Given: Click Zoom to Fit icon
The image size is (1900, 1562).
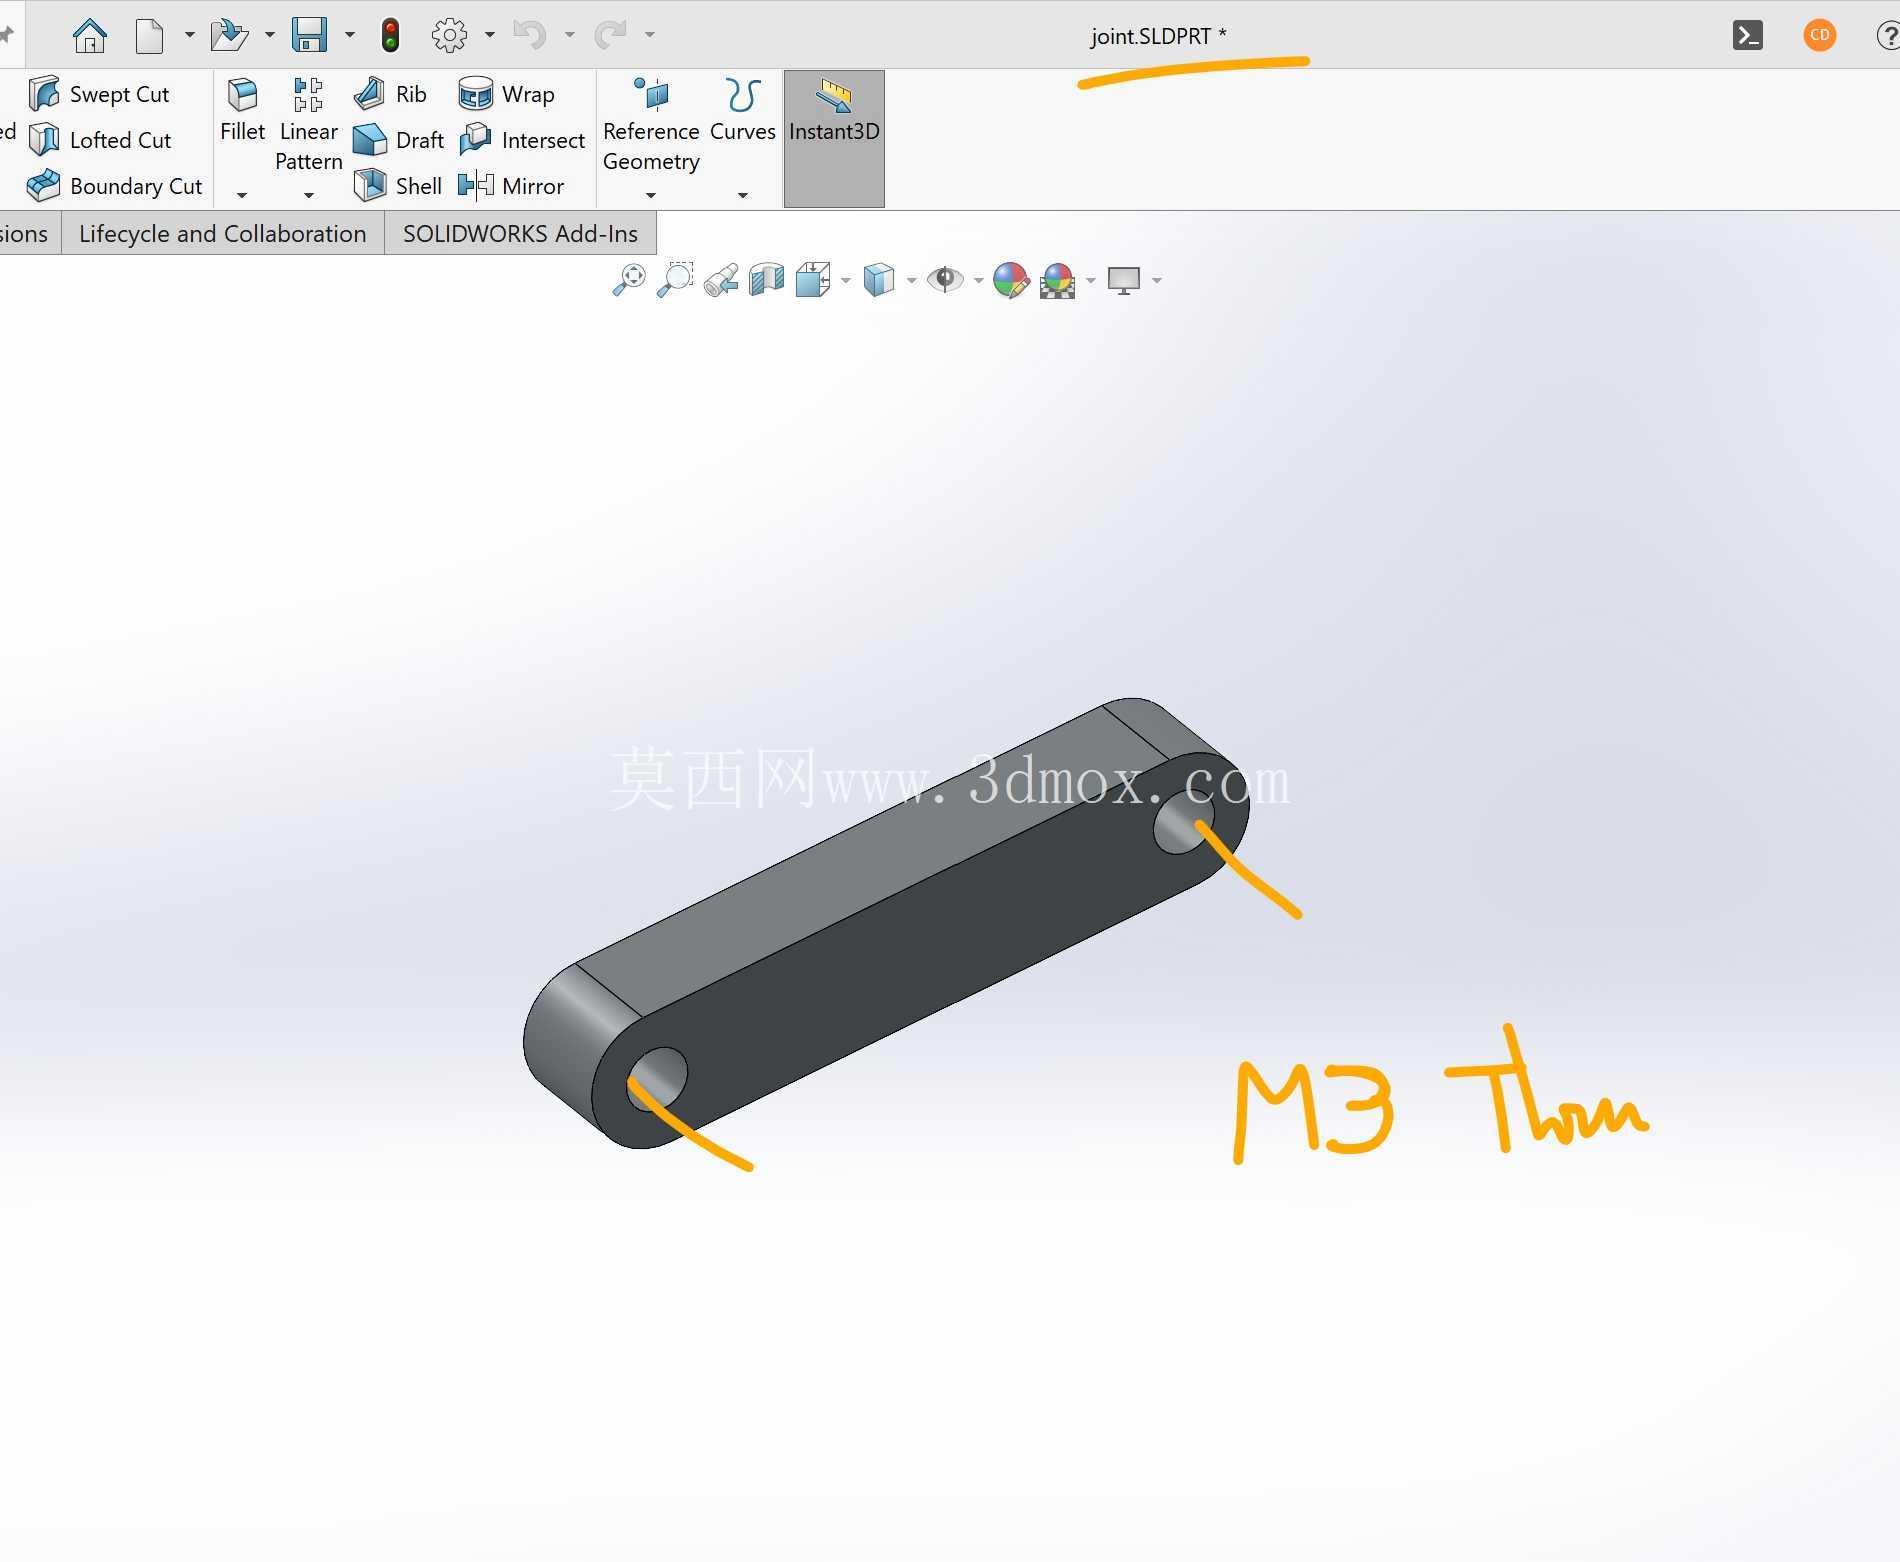Looking at the screenshot, I should [x=629, y=280].
